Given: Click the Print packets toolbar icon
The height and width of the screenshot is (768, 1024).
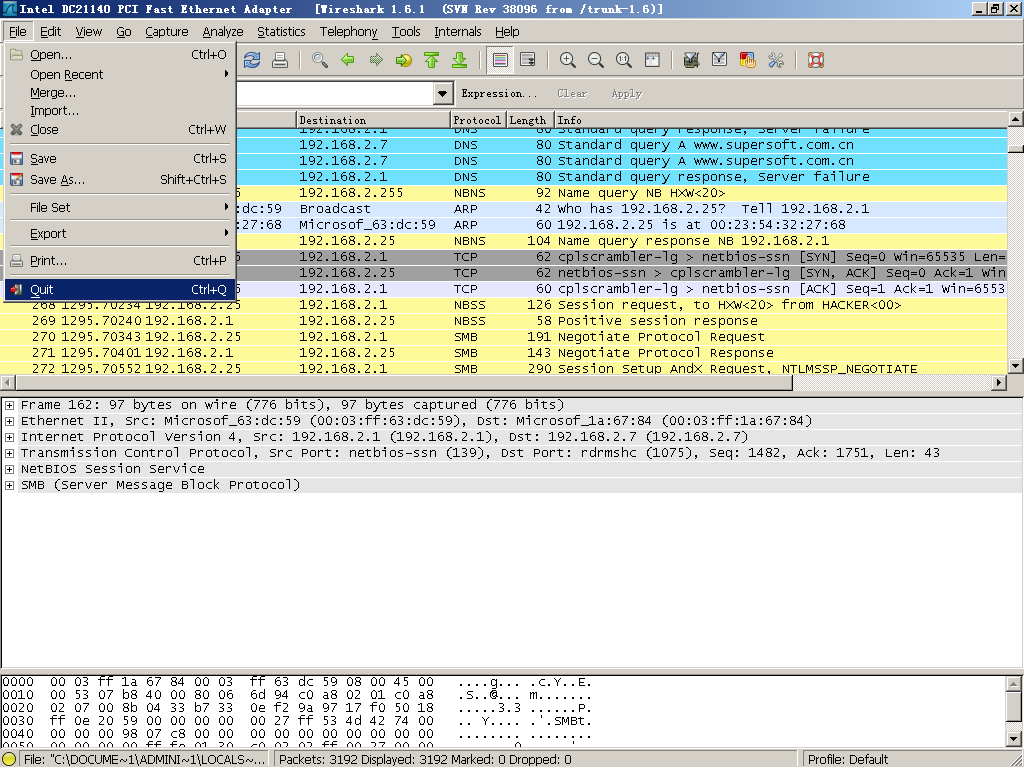Looking at the screenshot, I should click(x=280, y=60).
